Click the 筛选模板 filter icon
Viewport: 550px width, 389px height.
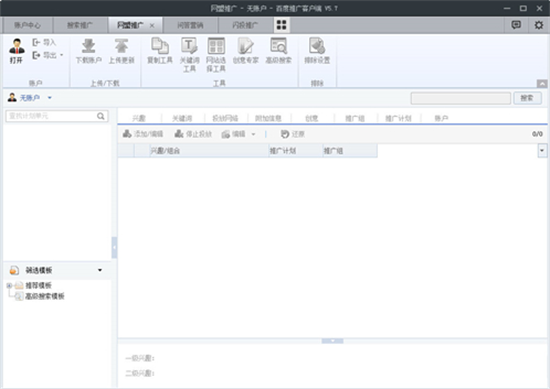coord(14,270)
